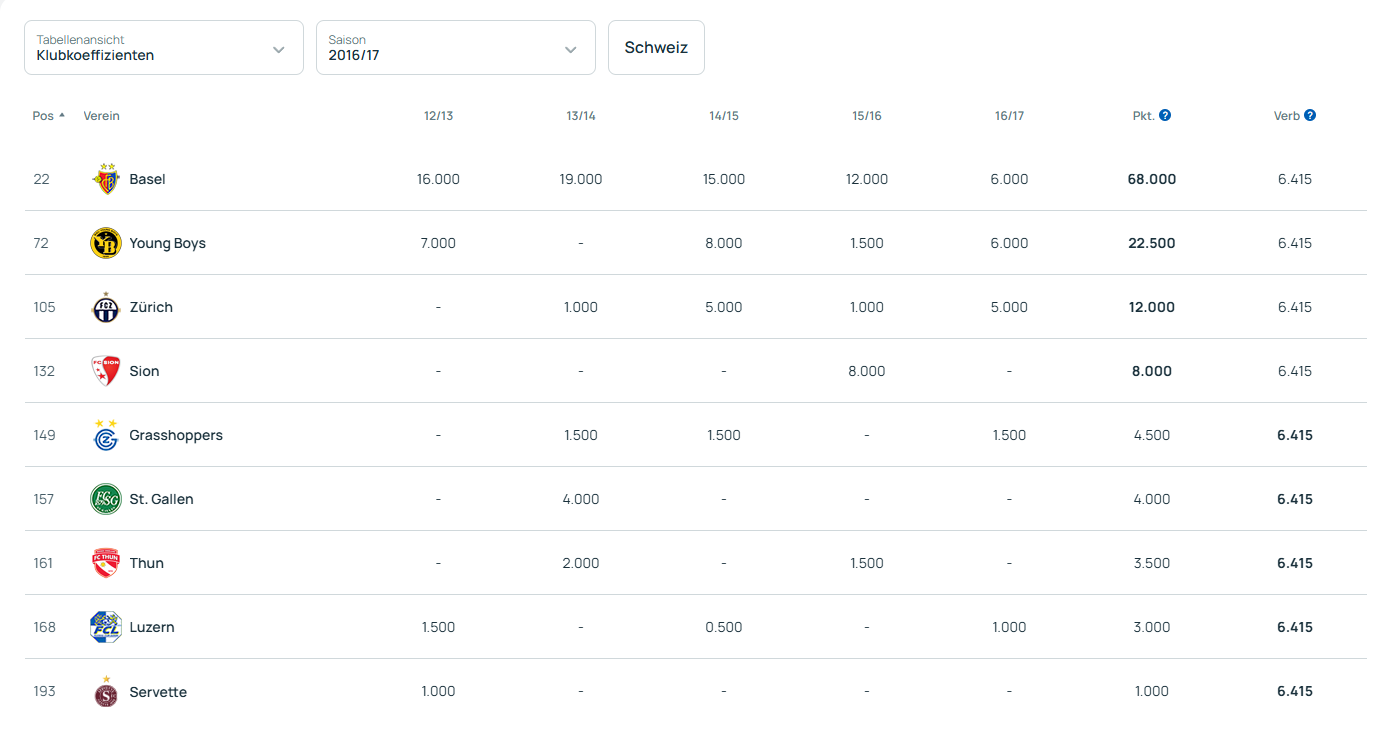
Task: Click the Basel club crest icon
Action: (106, 179)
